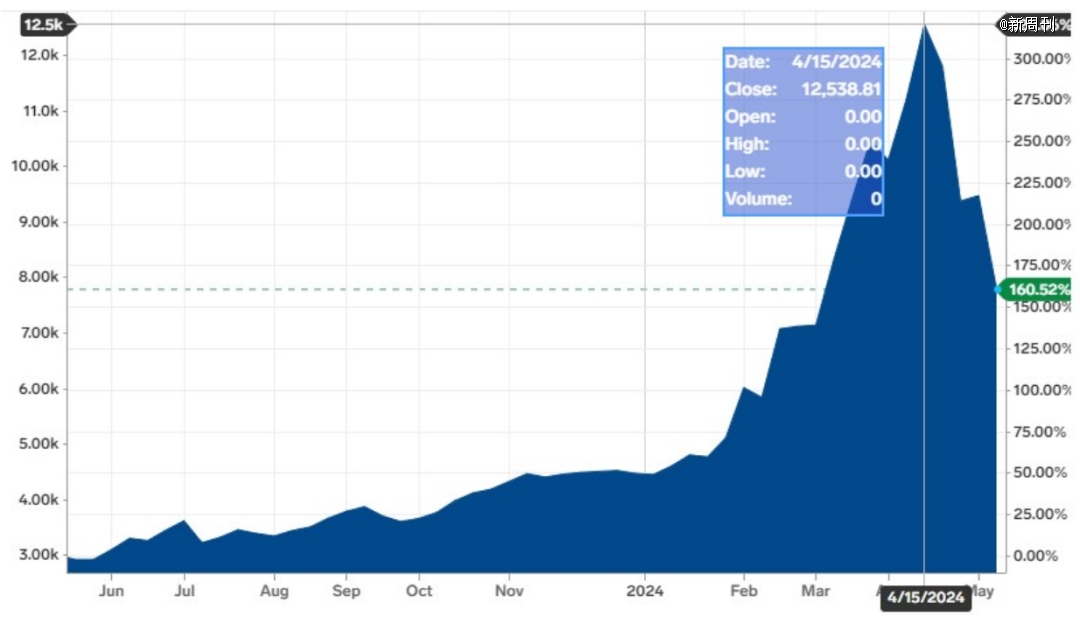The width and height of the screenshot is (1080, 630).
Task: Click the 新周刊 watermark in the top corner
Action: tap(1030, 24)
